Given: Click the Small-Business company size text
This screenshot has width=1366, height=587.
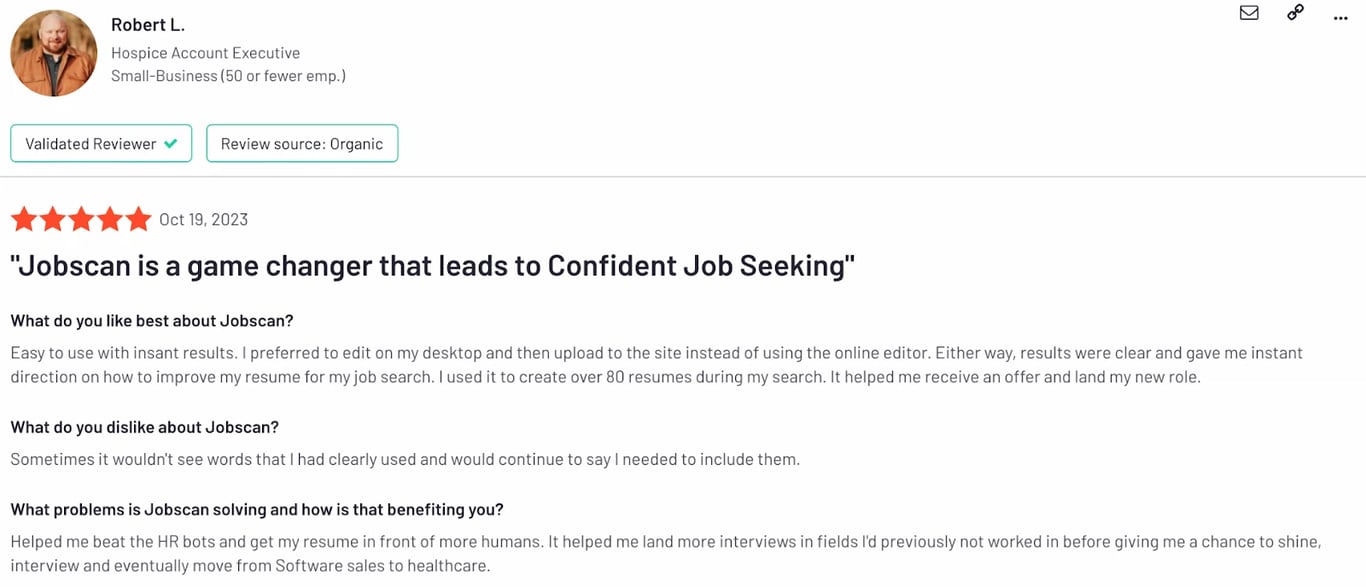Looking at the screenshot, I should (228, 76).
